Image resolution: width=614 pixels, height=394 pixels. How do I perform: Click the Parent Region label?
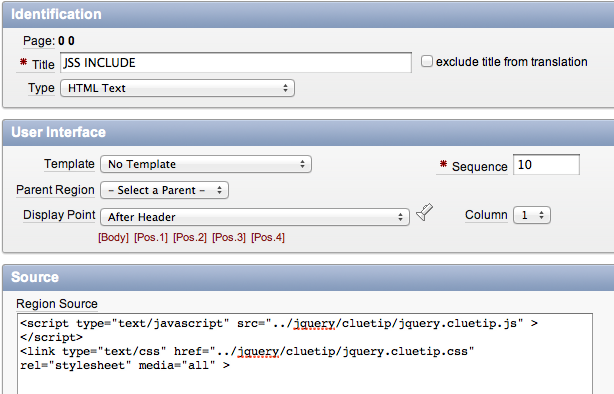[x=55, y=190]
